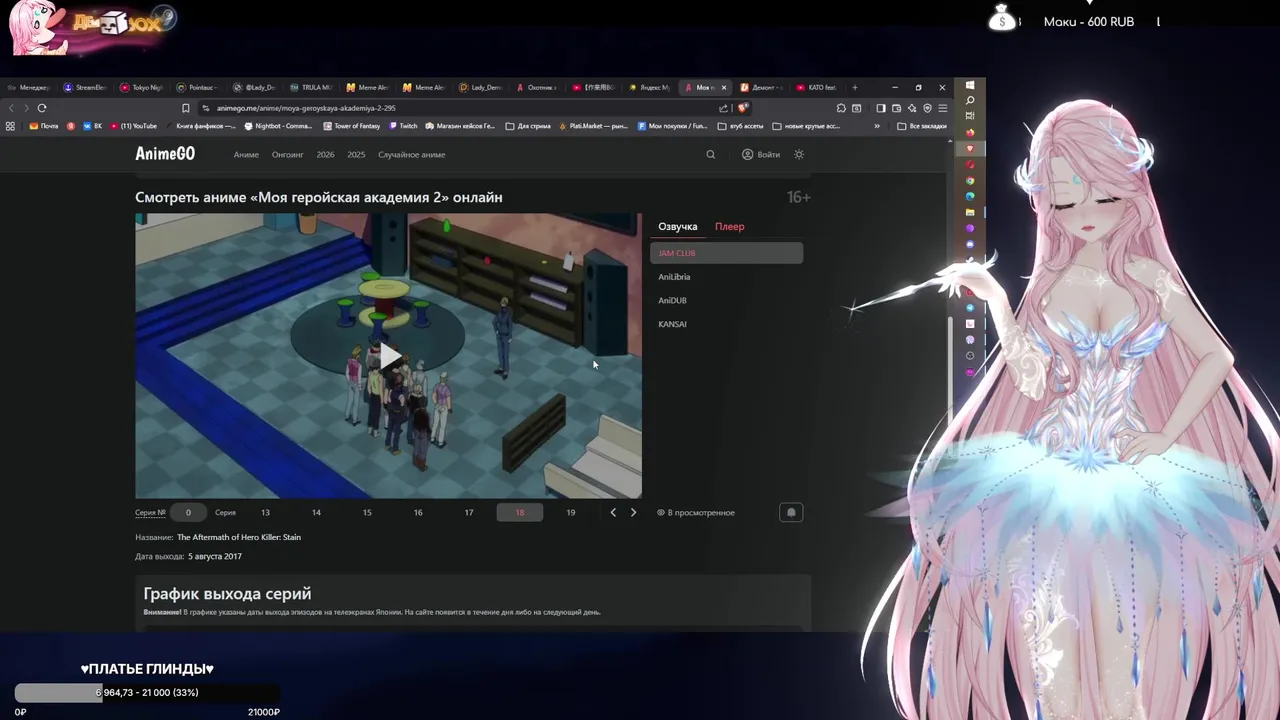Click the 'ПЛАТЬЕ ГЛИНДЫ' donation goal progress bar
This screenshot has height=720, width=1280.
[x=147, y=692]
